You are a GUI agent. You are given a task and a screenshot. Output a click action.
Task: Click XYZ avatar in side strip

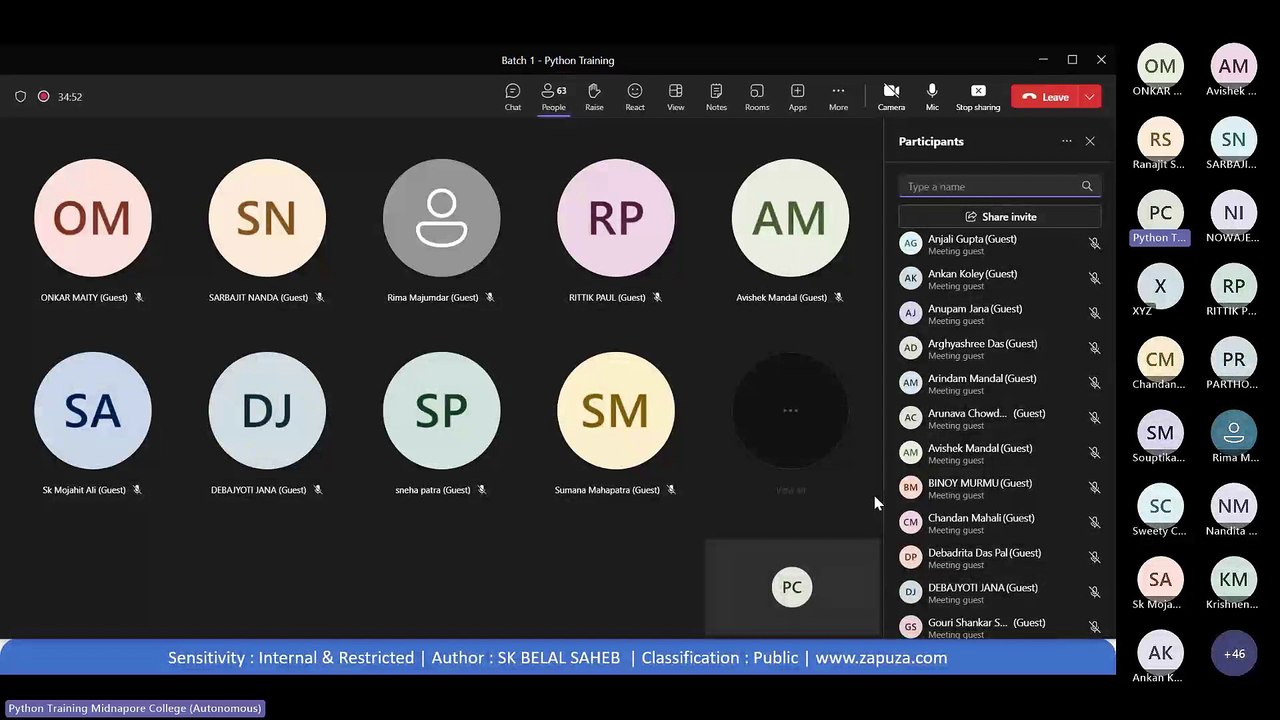pos(1160,286)
